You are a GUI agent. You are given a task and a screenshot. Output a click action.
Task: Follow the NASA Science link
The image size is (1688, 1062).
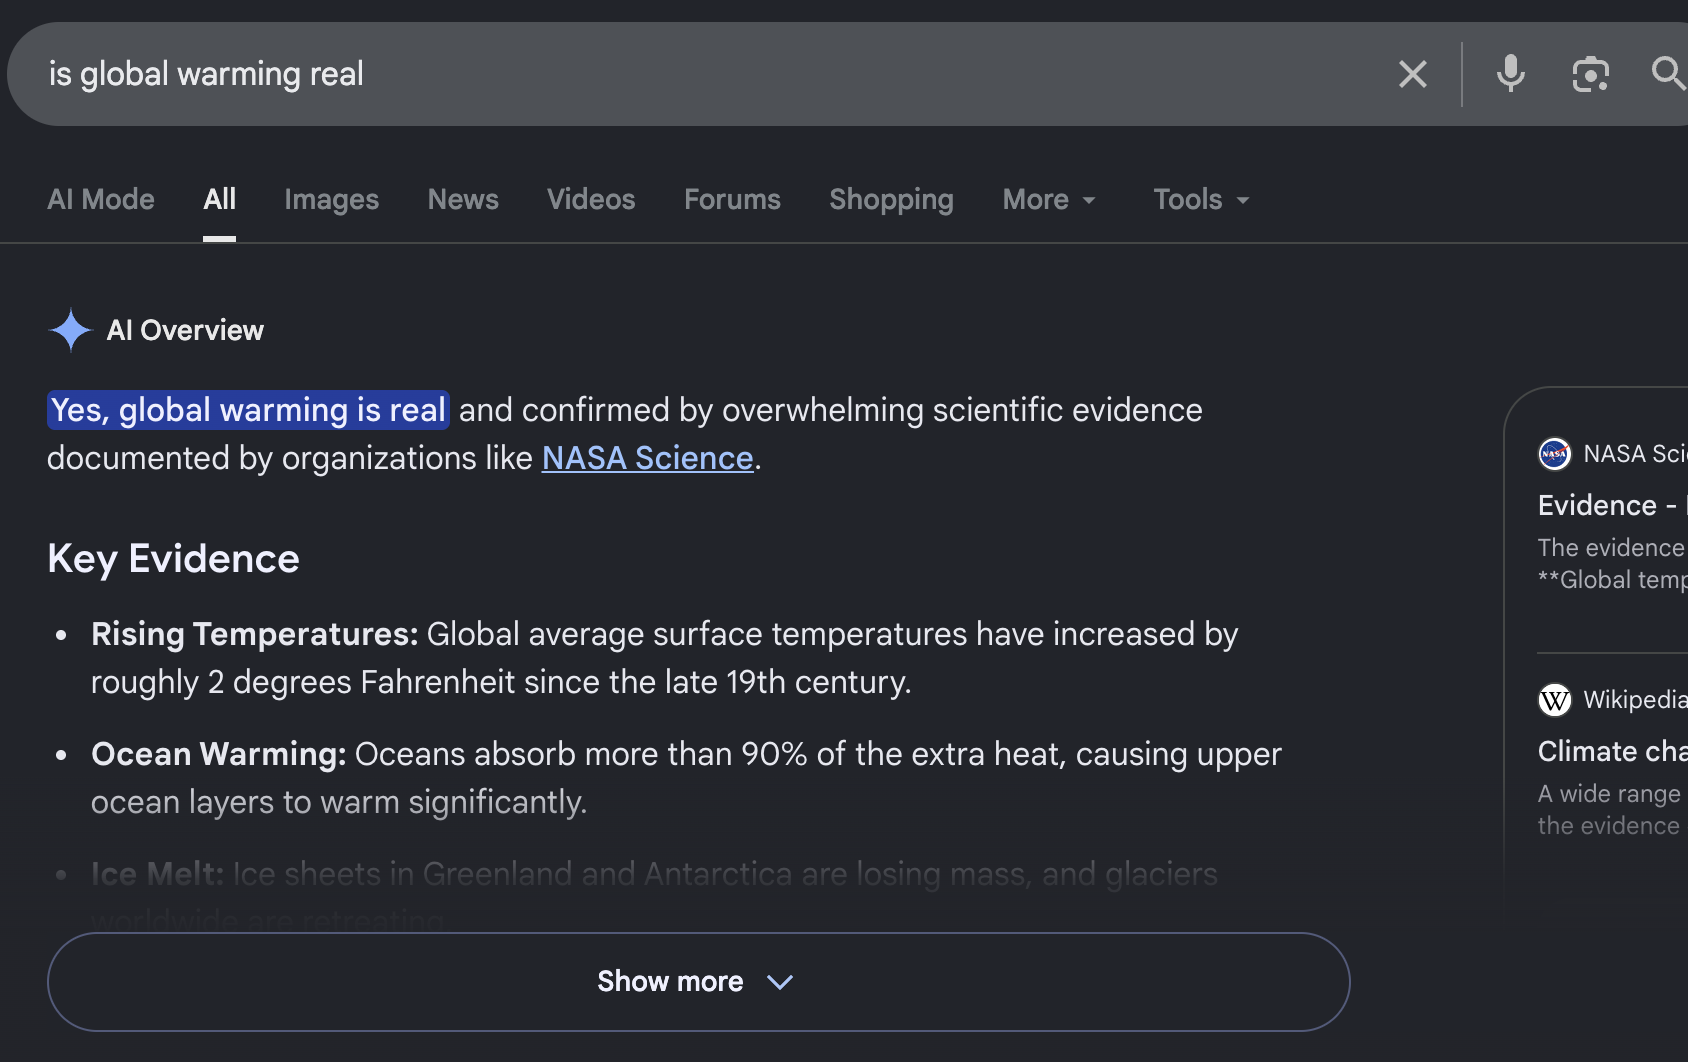click(647, 458)
